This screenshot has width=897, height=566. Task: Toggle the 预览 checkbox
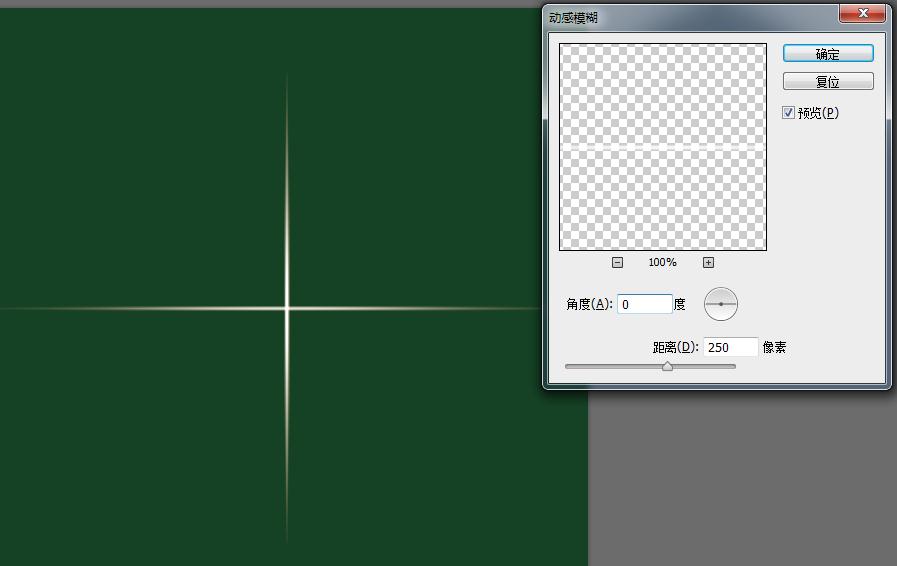tap(789, 113)
